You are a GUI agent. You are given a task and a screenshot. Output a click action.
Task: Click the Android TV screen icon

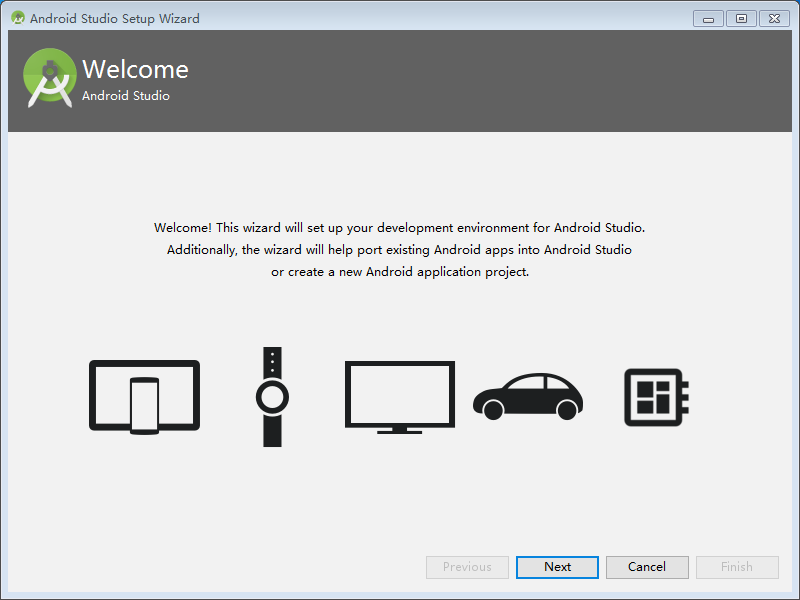point(399,397)
